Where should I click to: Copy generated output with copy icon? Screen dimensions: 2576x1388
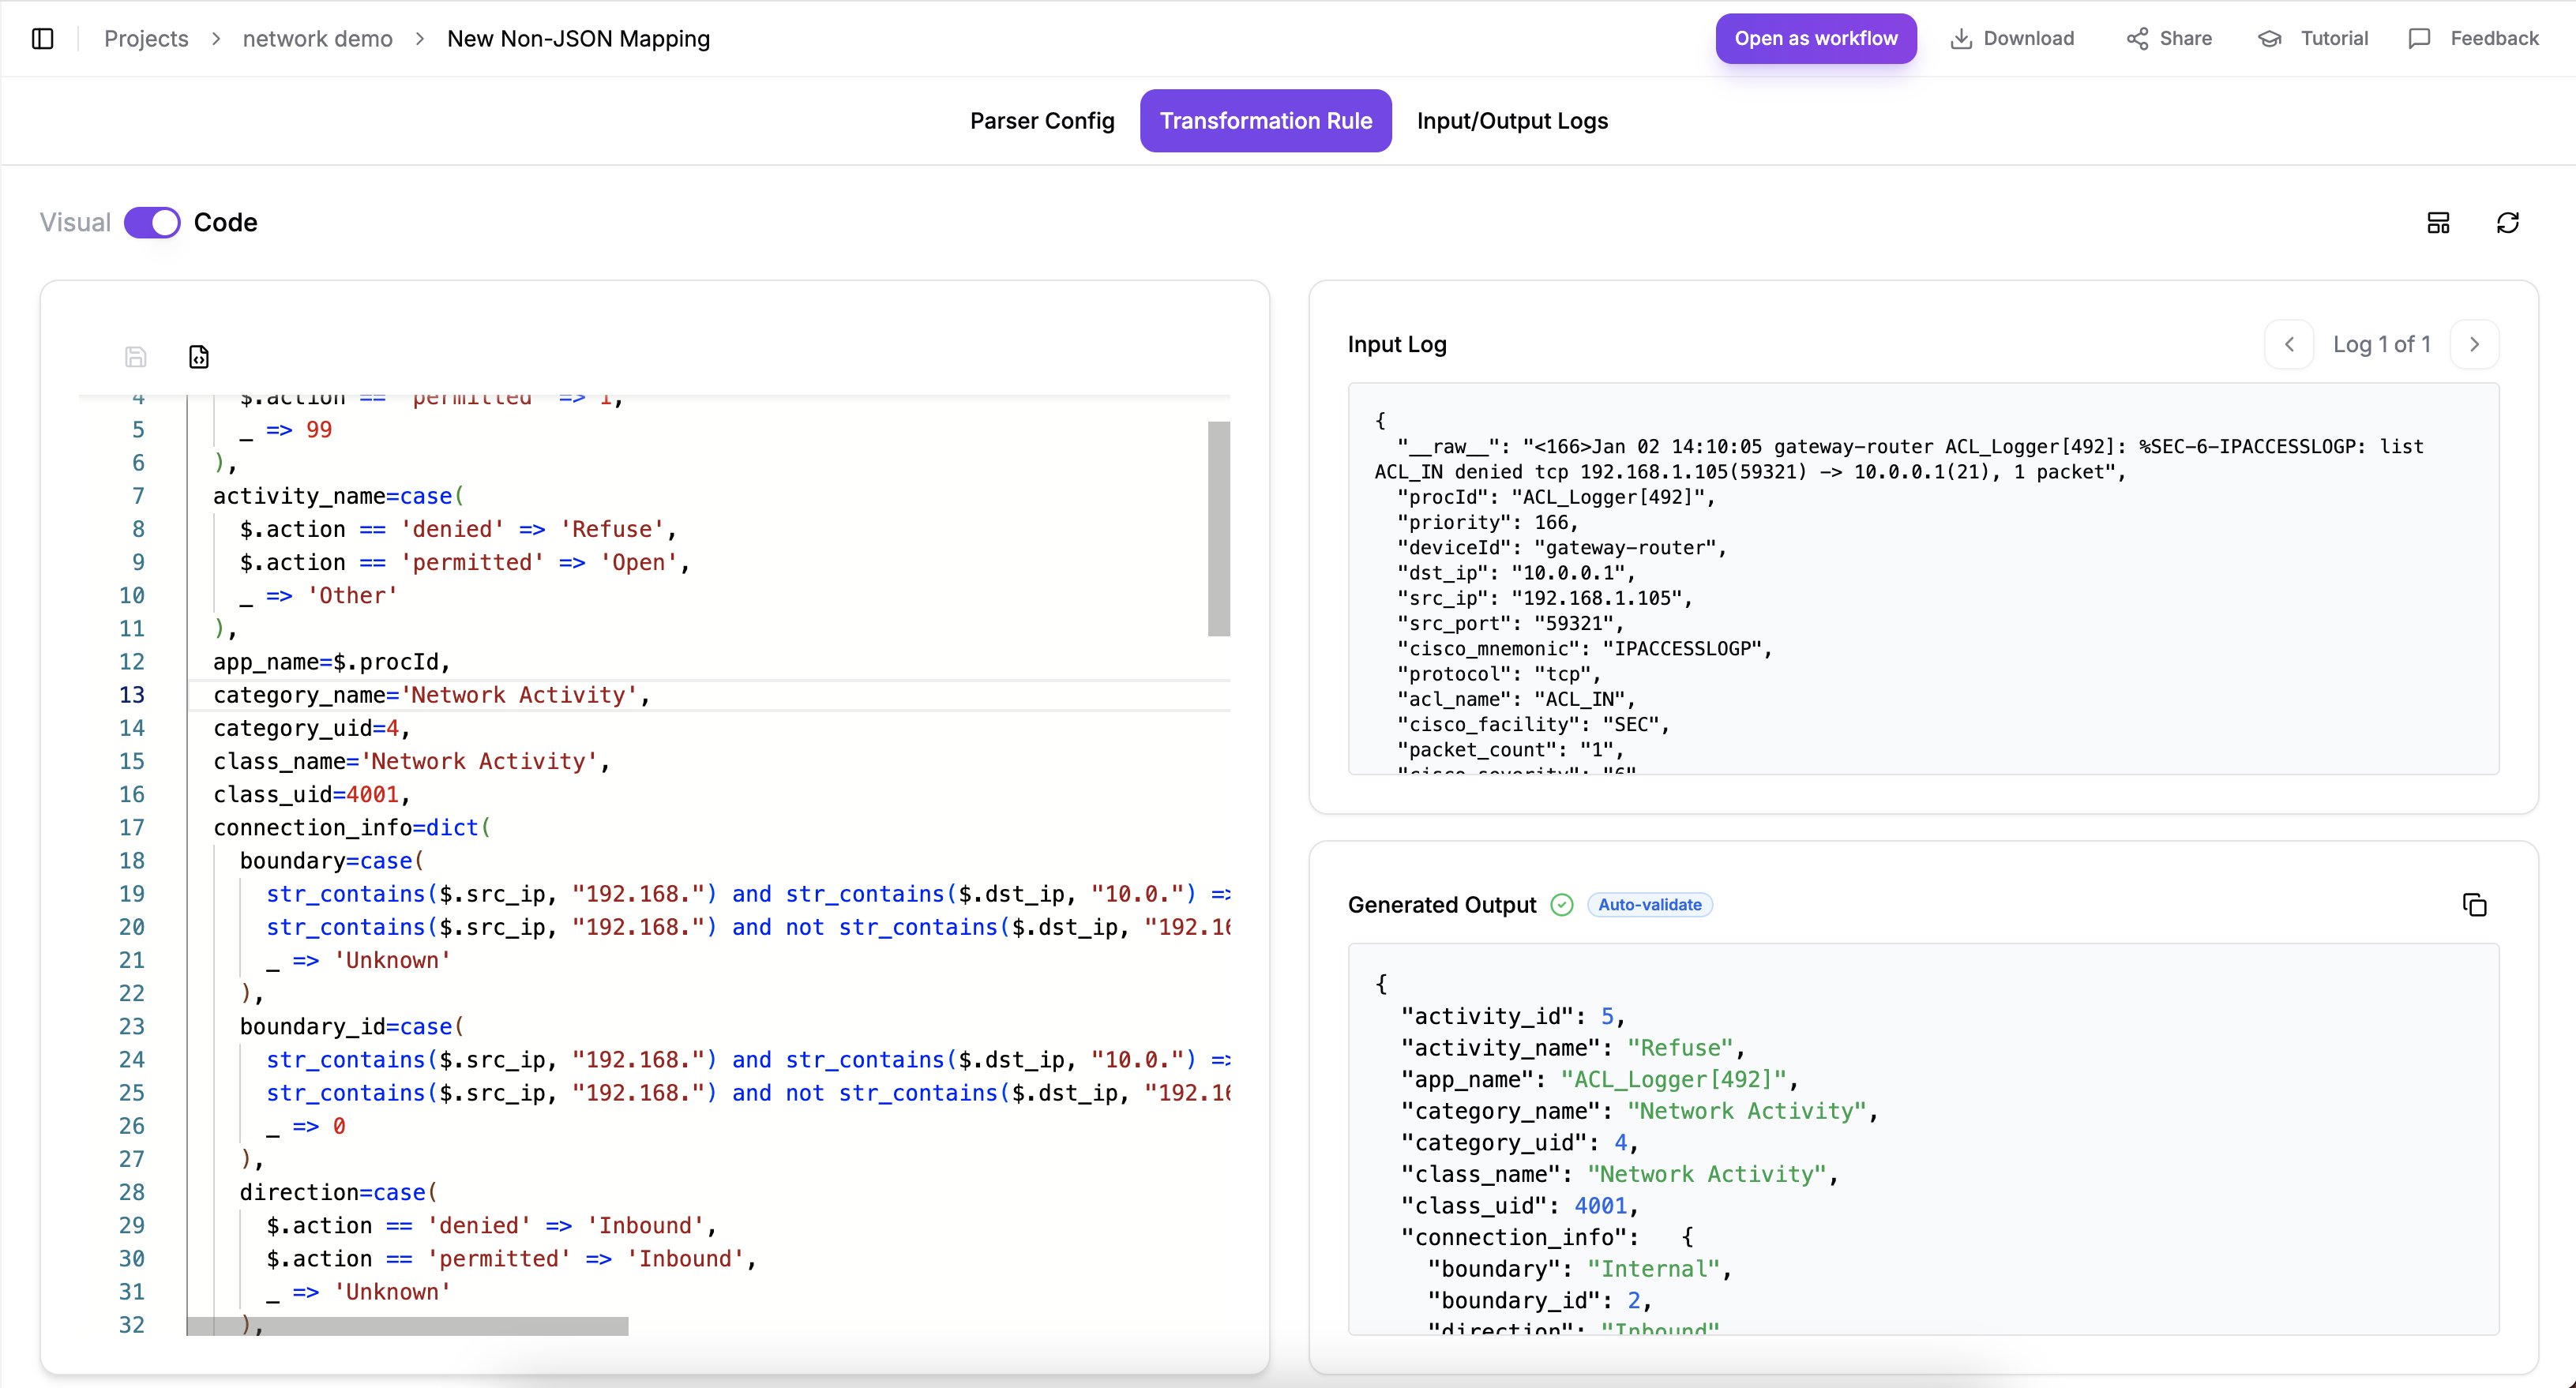[2474, 905]
